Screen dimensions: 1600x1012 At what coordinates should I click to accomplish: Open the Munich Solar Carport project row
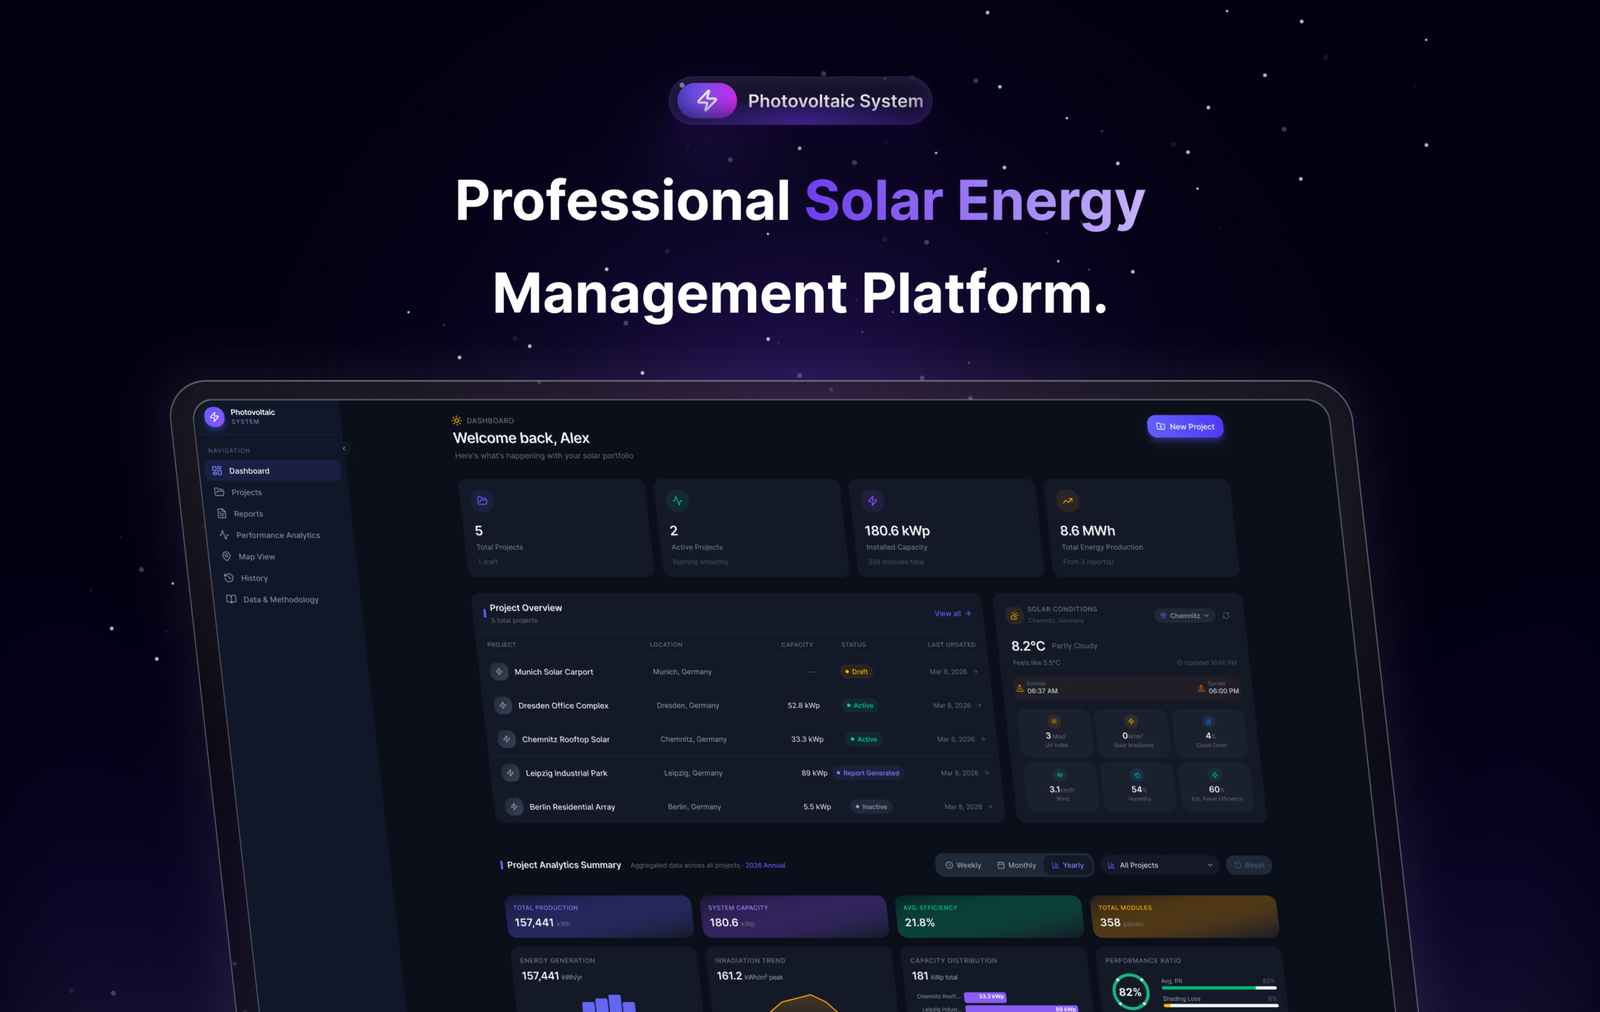tap(735, 672)
